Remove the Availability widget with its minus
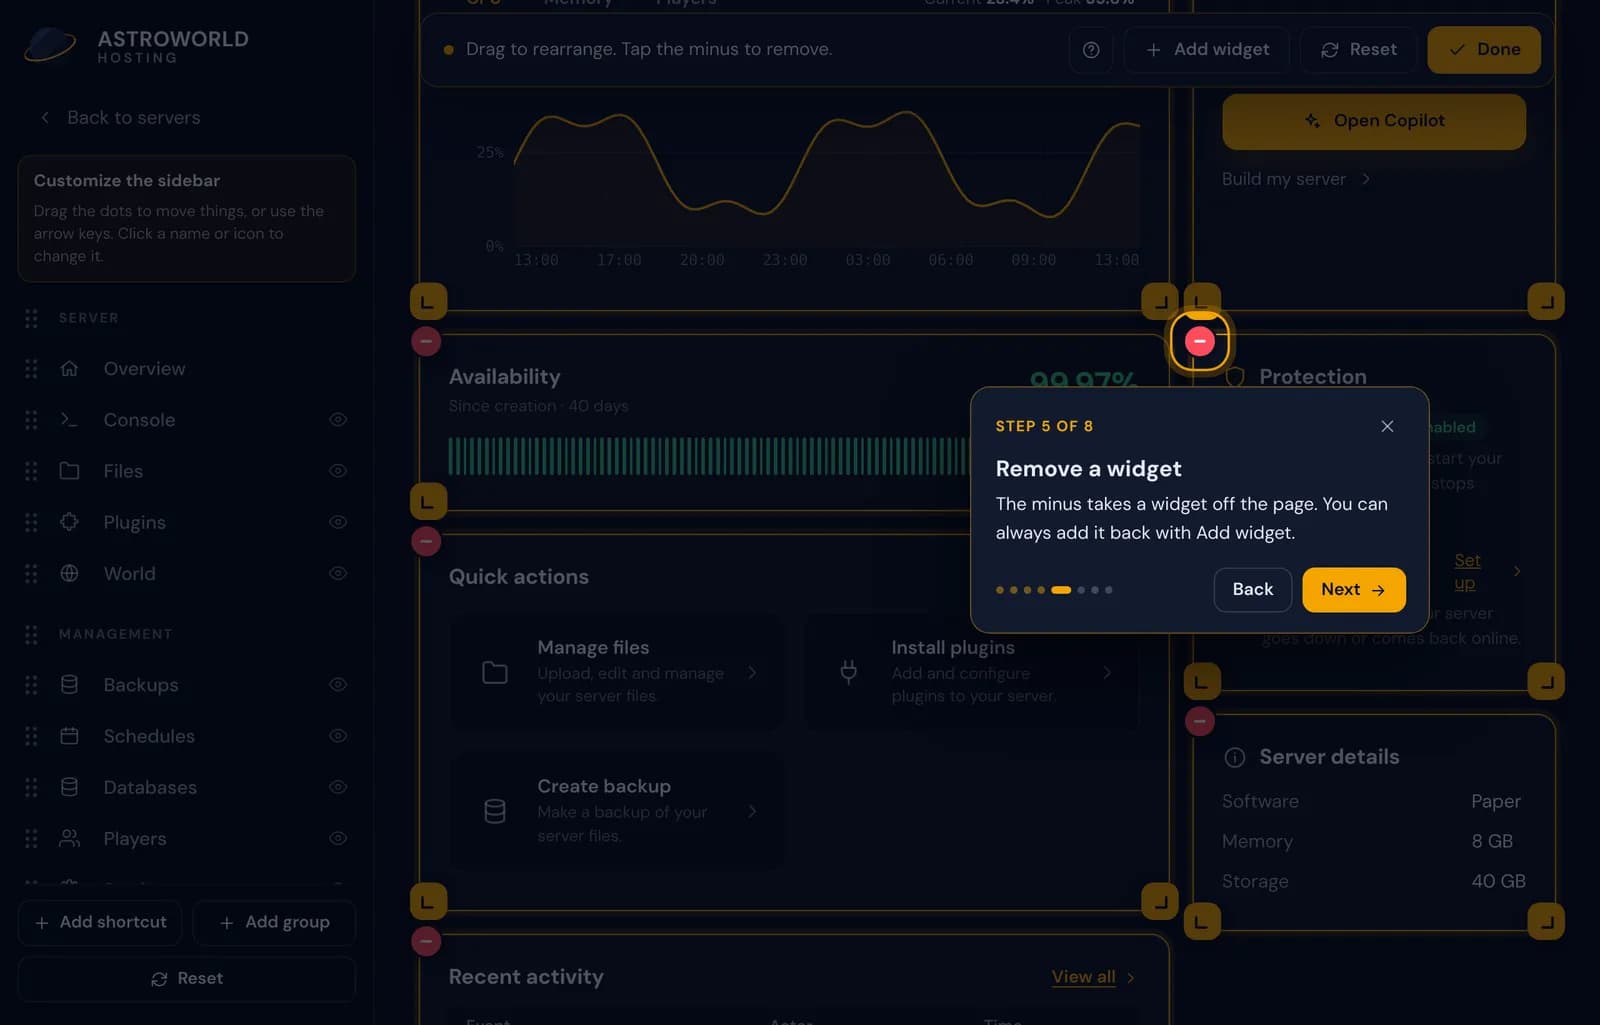The image size is (1600, 1025). click(426, 341)
